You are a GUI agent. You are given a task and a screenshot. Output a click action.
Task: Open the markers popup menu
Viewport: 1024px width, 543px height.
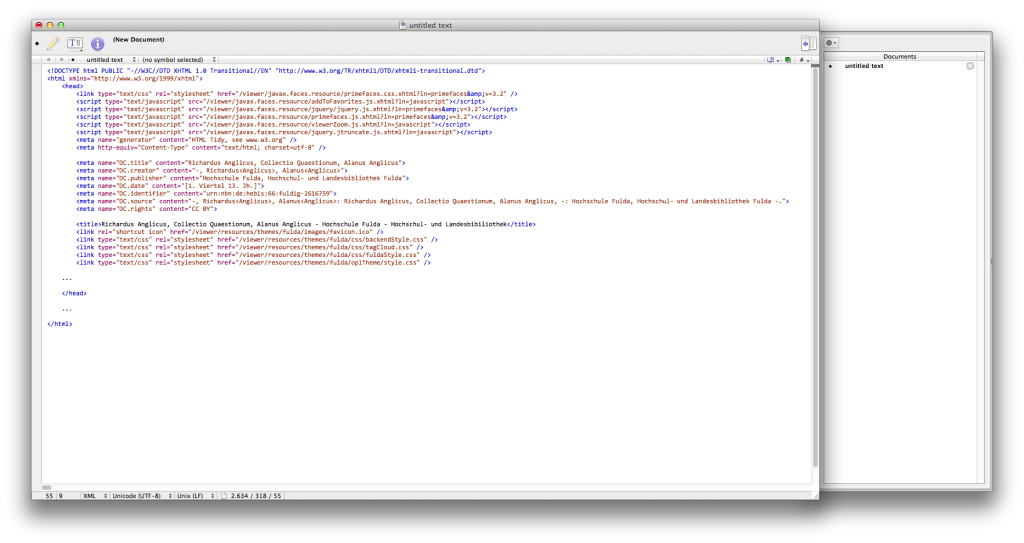coord(804,59)
